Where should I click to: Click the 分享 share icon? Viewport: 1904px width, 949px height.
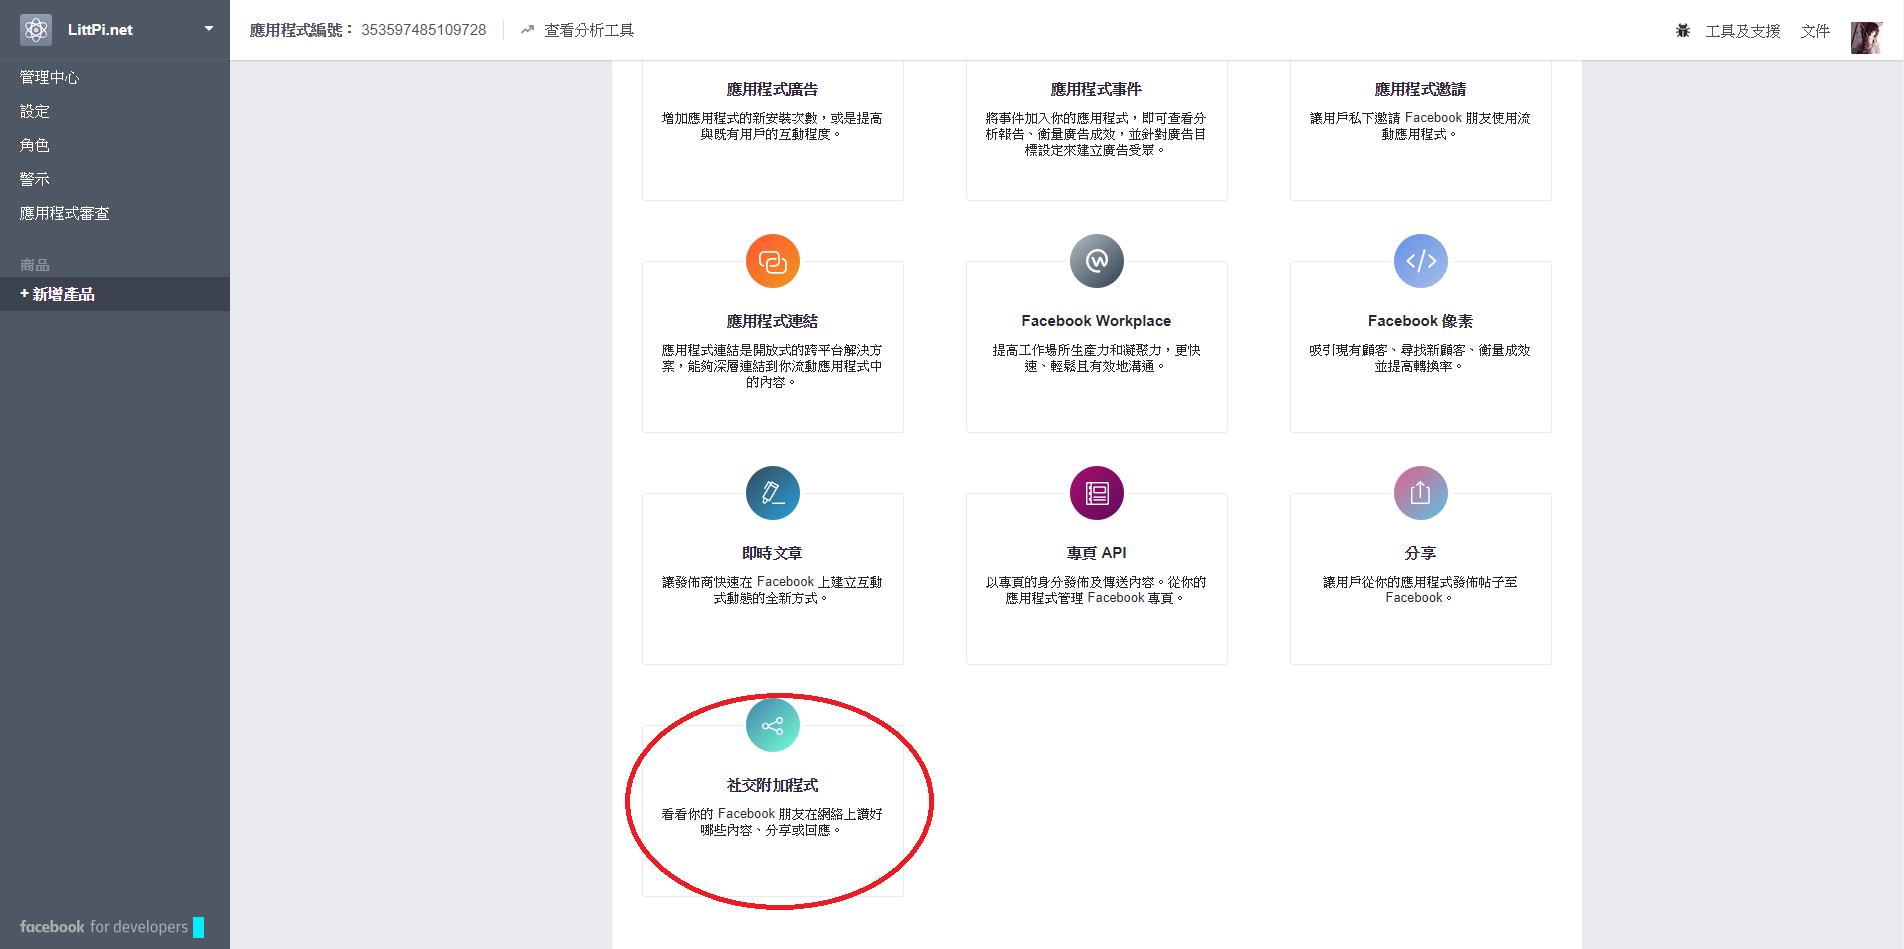tap(1421, 493)
